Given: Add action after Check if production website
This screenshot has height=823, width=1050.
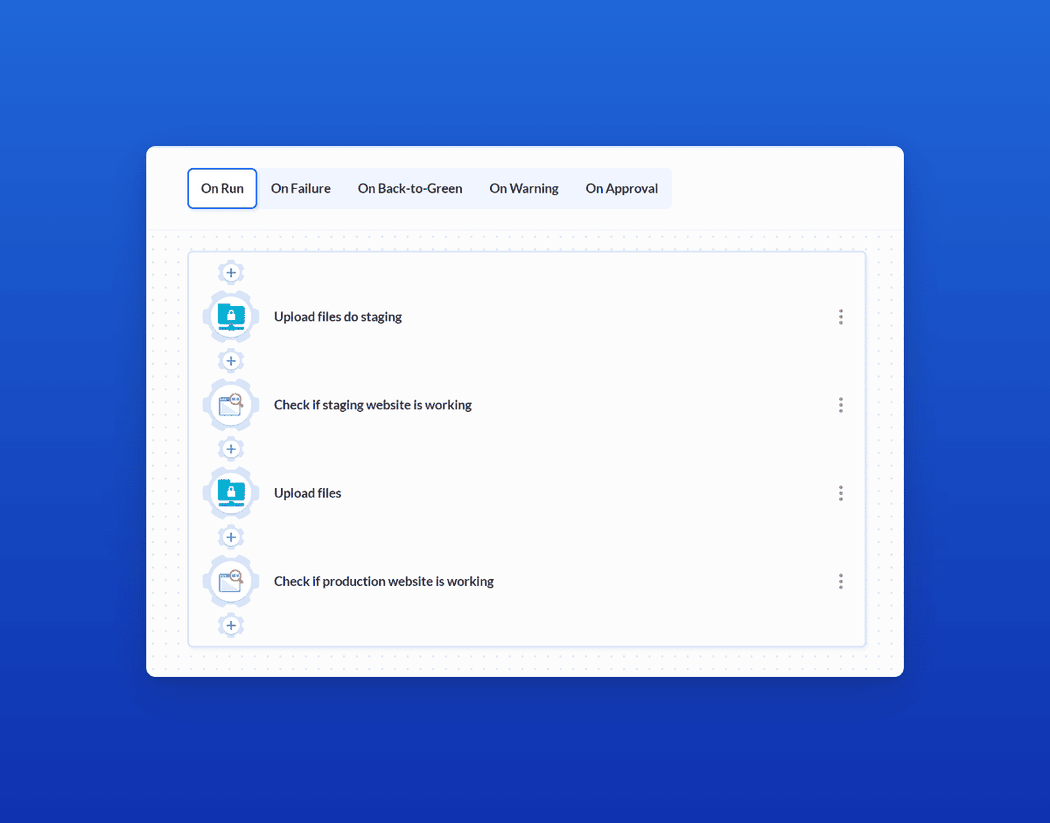Looking at the screenshot, I should (231, 625).
